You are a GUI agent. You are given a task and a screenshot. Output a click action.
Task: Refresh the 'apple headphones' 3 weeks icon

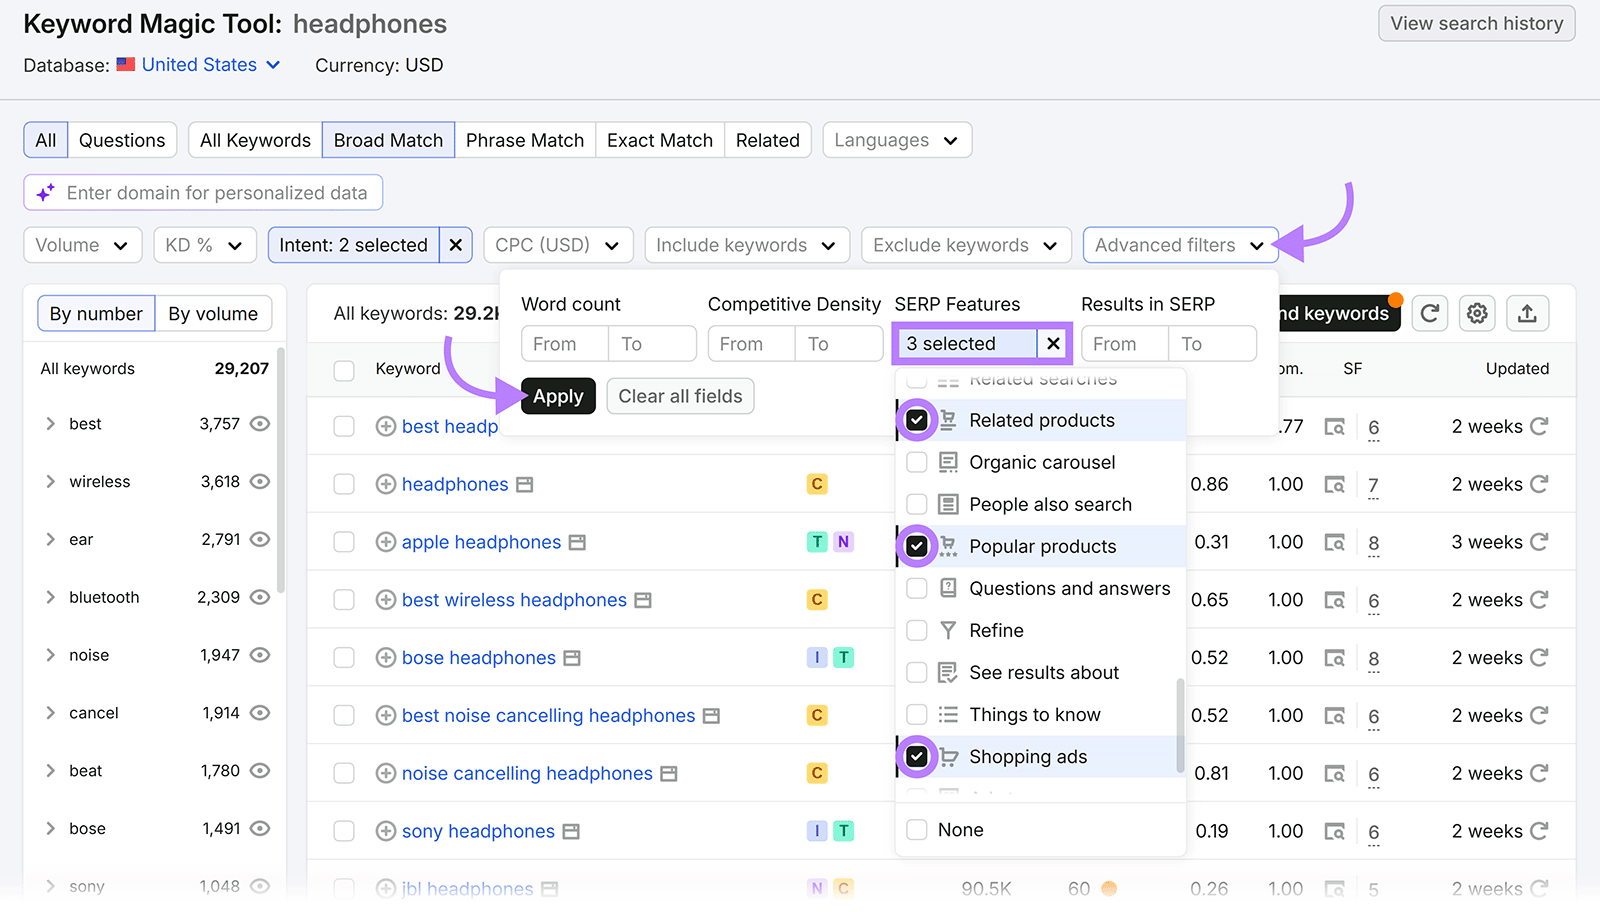(x=1539, y=542)
